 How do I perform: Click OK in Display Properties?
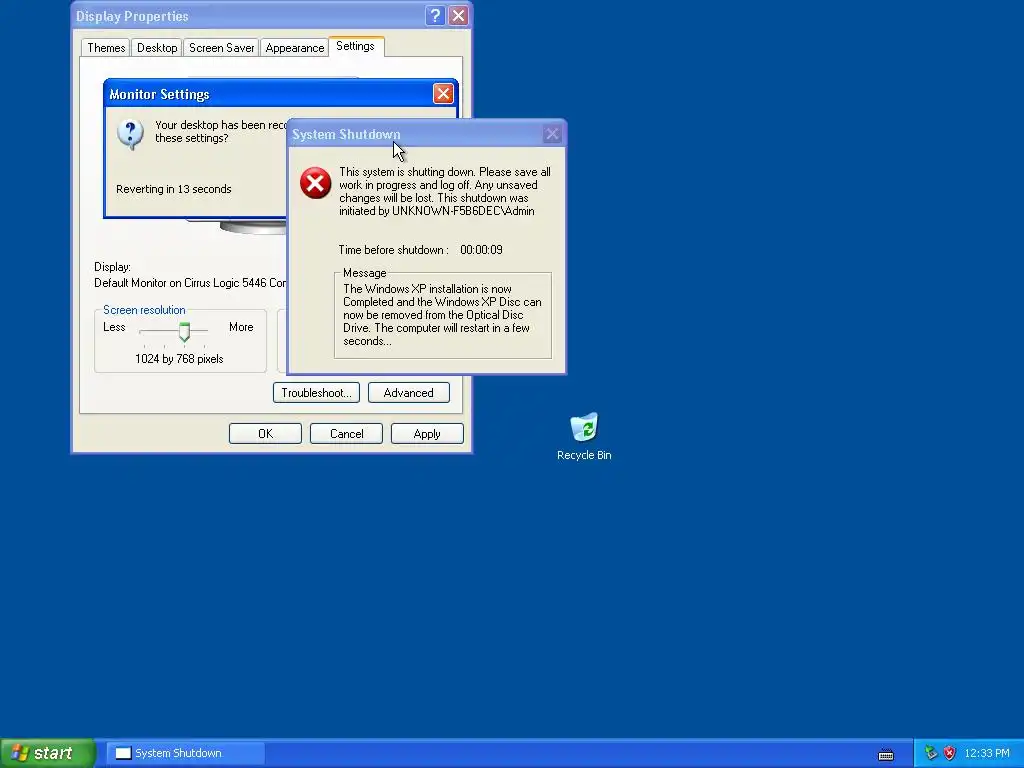pos(265,434)
